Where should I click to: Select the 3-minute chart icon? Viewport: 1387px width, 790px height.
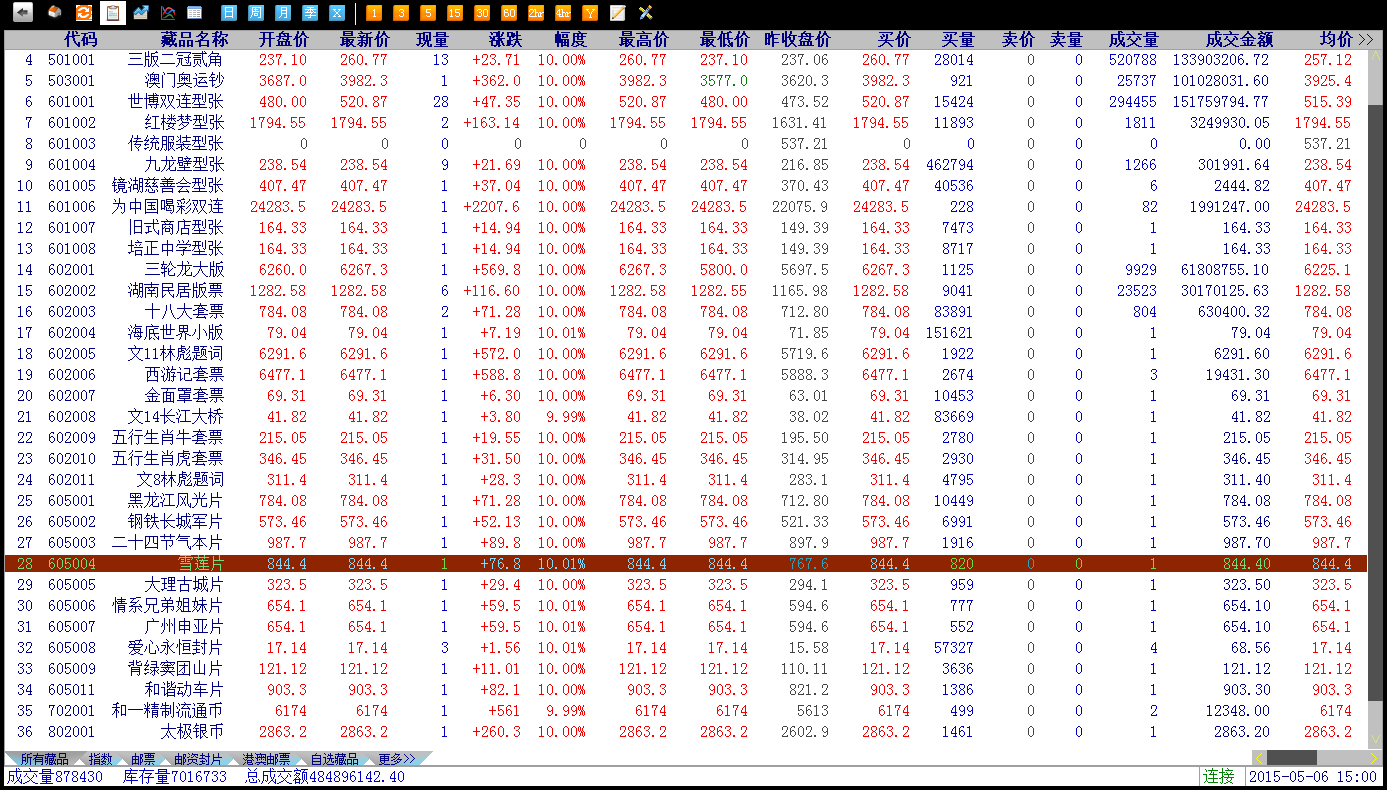[400, 13]
